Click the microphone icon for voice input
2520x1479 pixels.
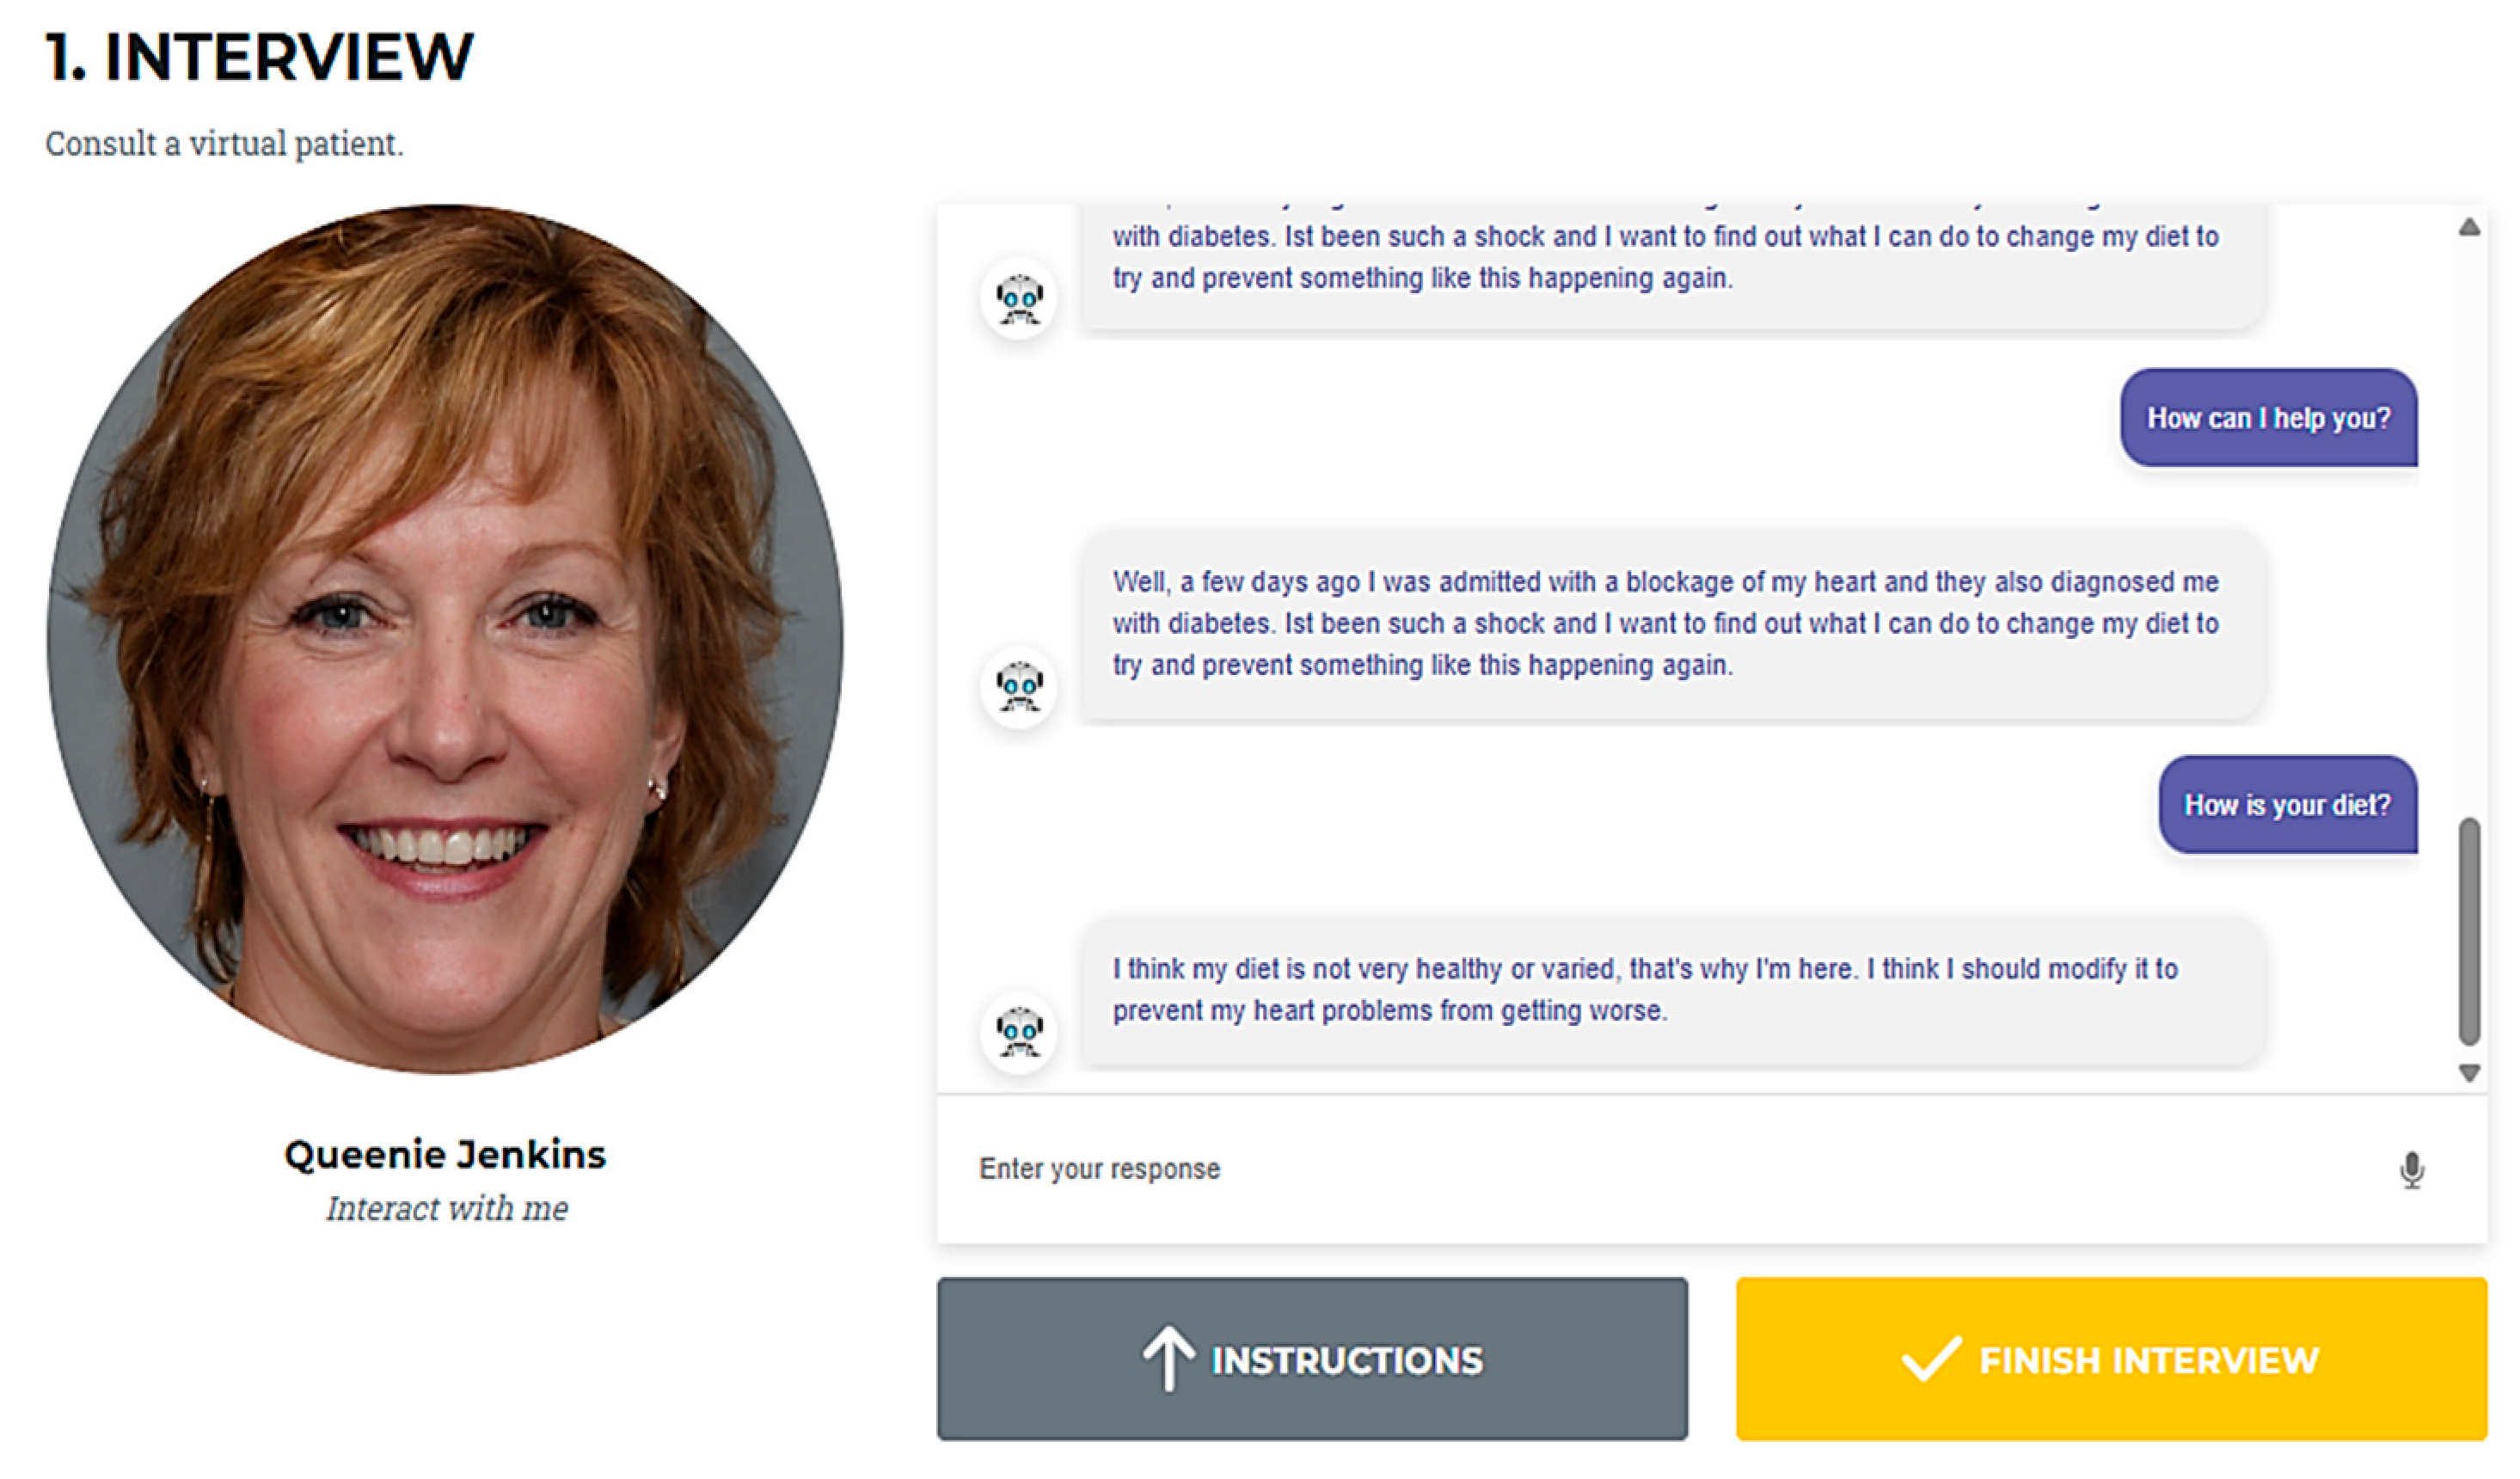pyautogui.click(x=2411, y=1169)
